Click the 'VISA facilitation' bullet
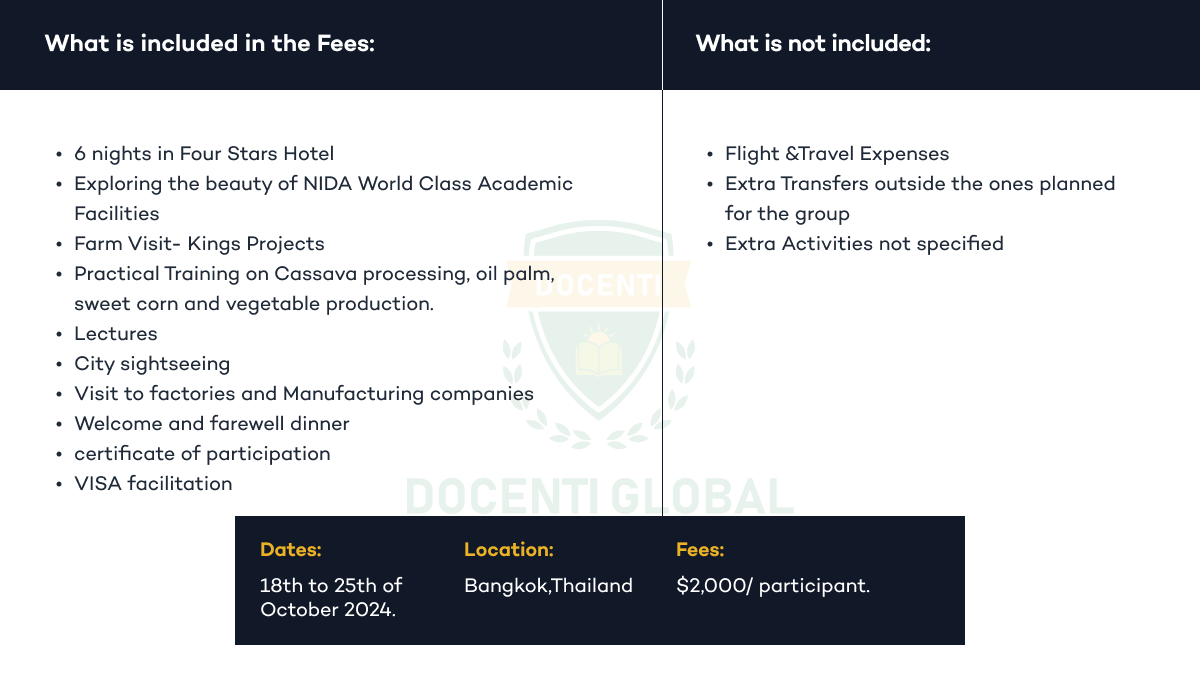The height and width of the screenshot is (700, 1200). (x=153, y=484)
